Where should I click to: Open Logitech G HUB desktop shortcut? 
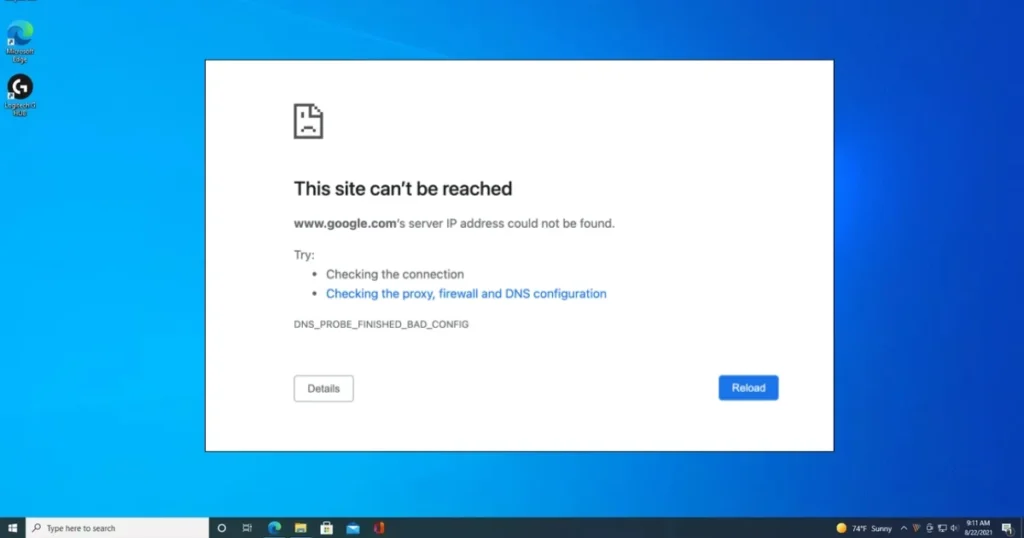[x=20, y=95]
